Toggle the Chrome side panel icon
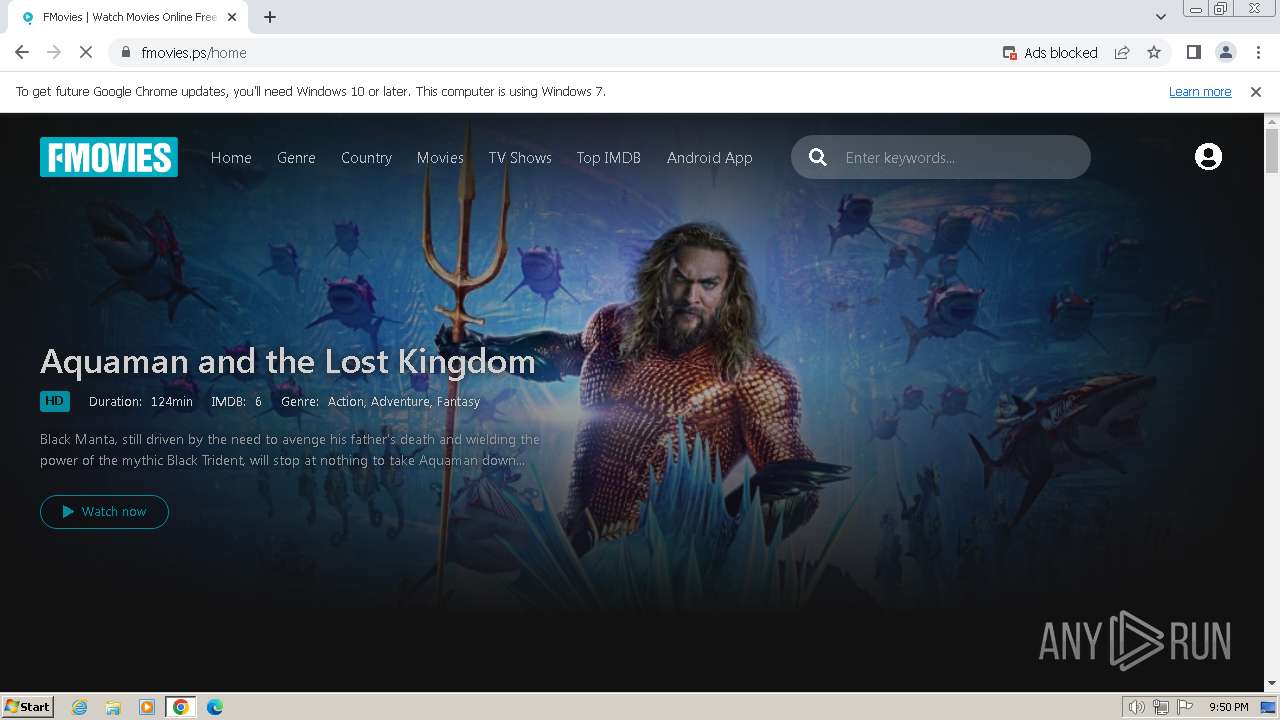This screenshot has height=720, width=1280. pos(1193,52)
